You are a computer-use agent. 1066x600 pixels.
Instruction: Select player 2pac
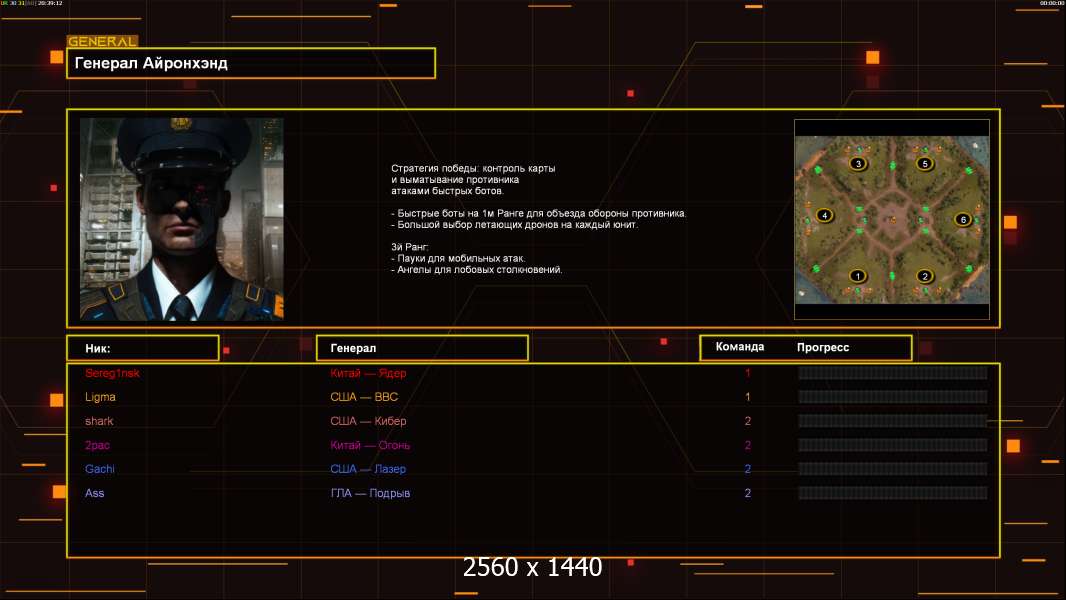(x=97, y=445)
